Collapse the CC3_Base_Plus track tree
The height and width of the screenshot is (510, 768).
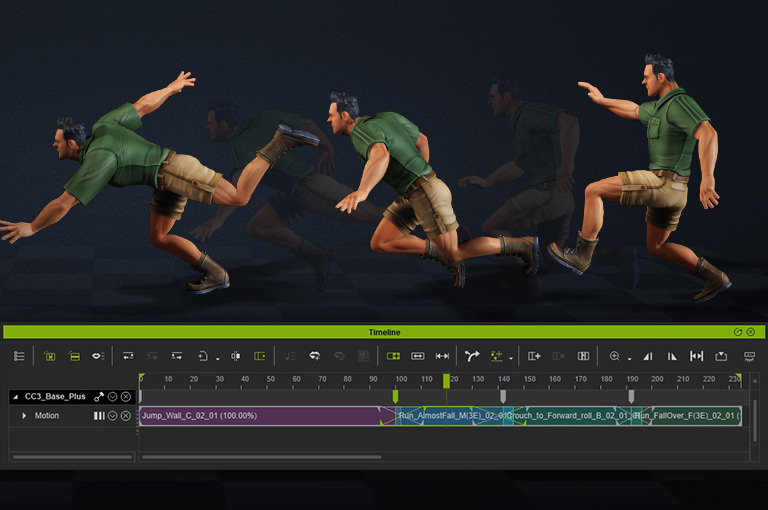[x=15, y=397]
